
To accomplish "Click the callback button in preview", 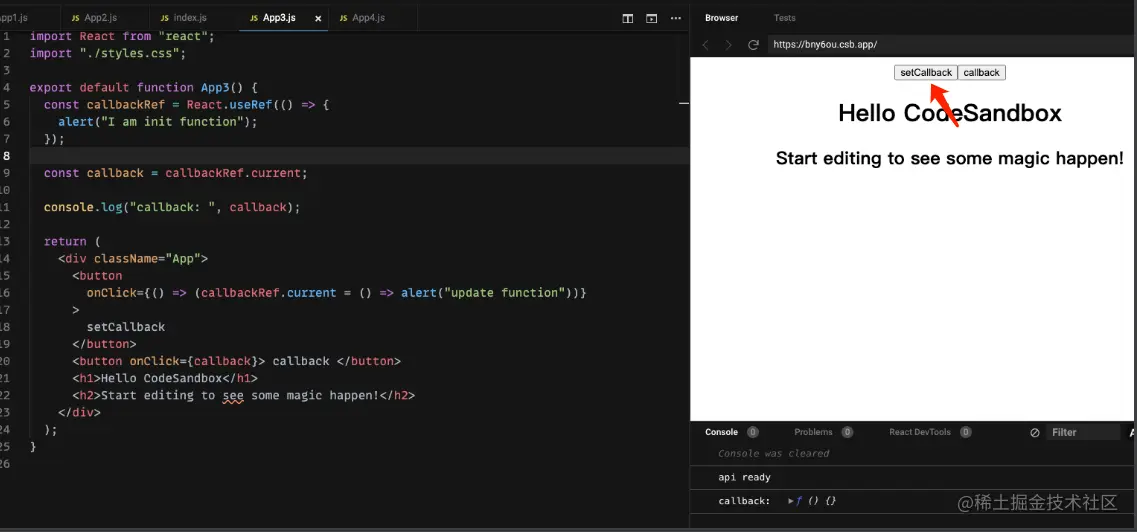I will point(982,72).
